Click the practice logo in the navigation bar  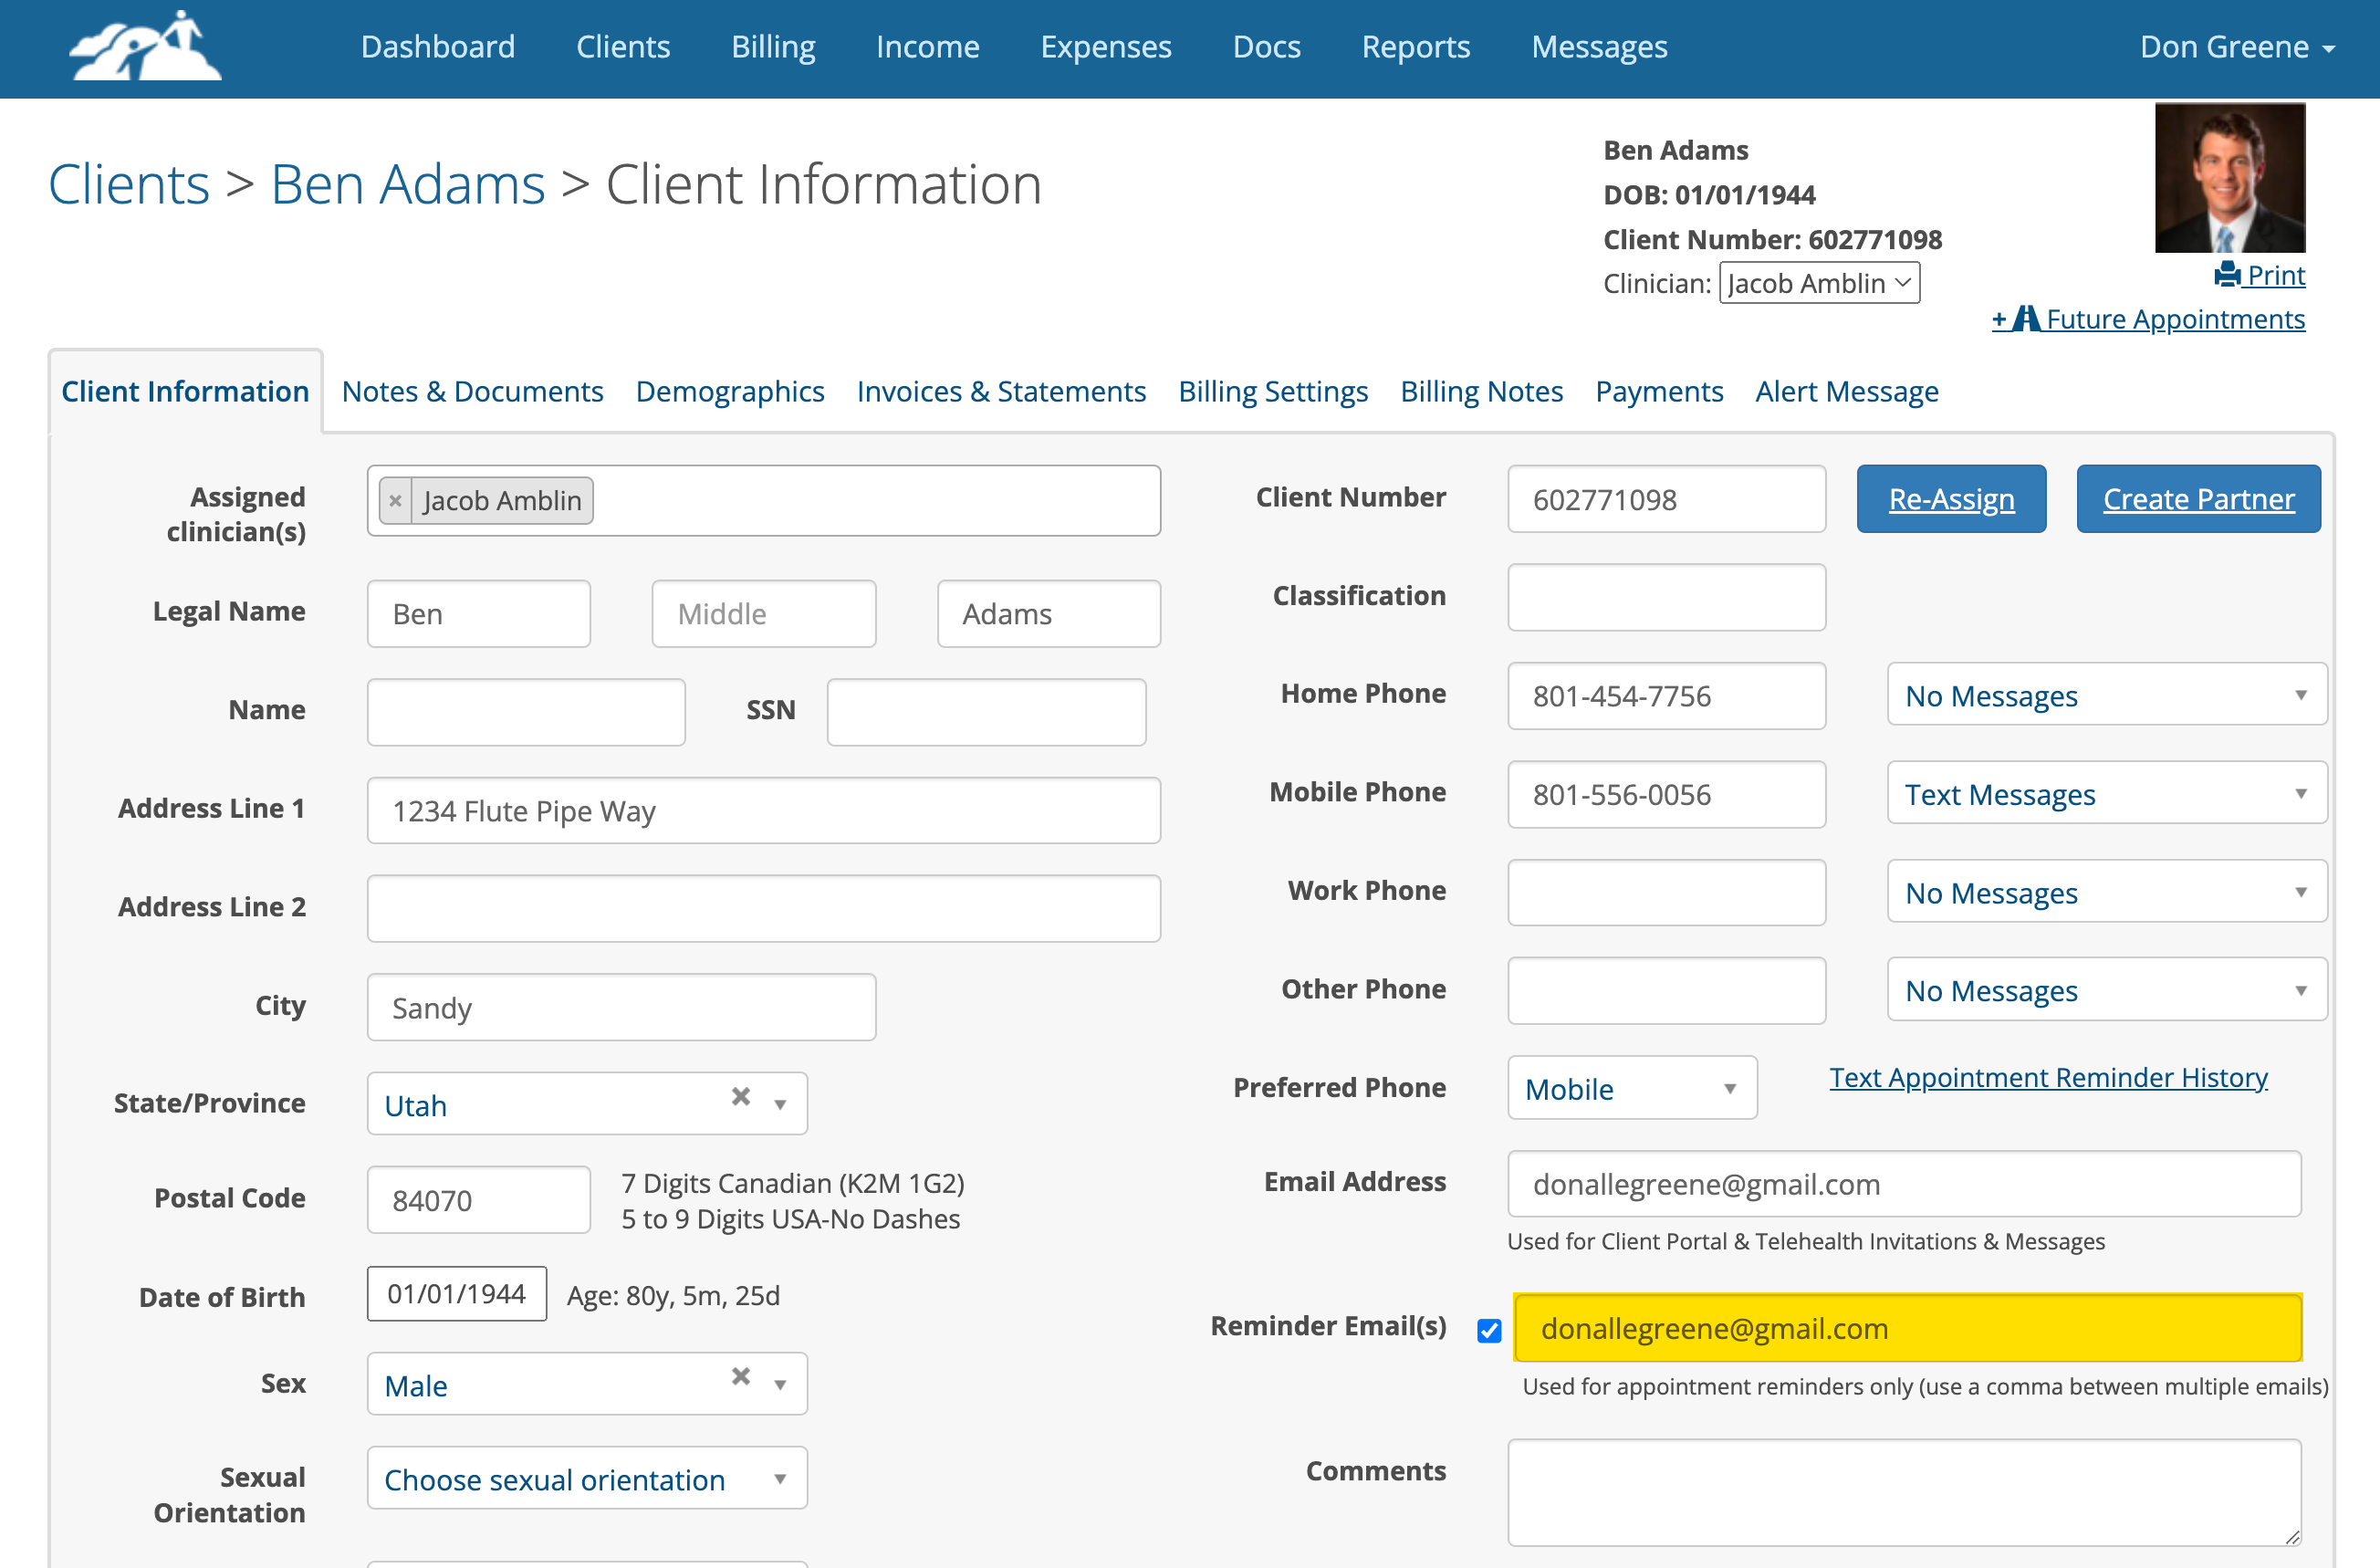click(144, 45)
